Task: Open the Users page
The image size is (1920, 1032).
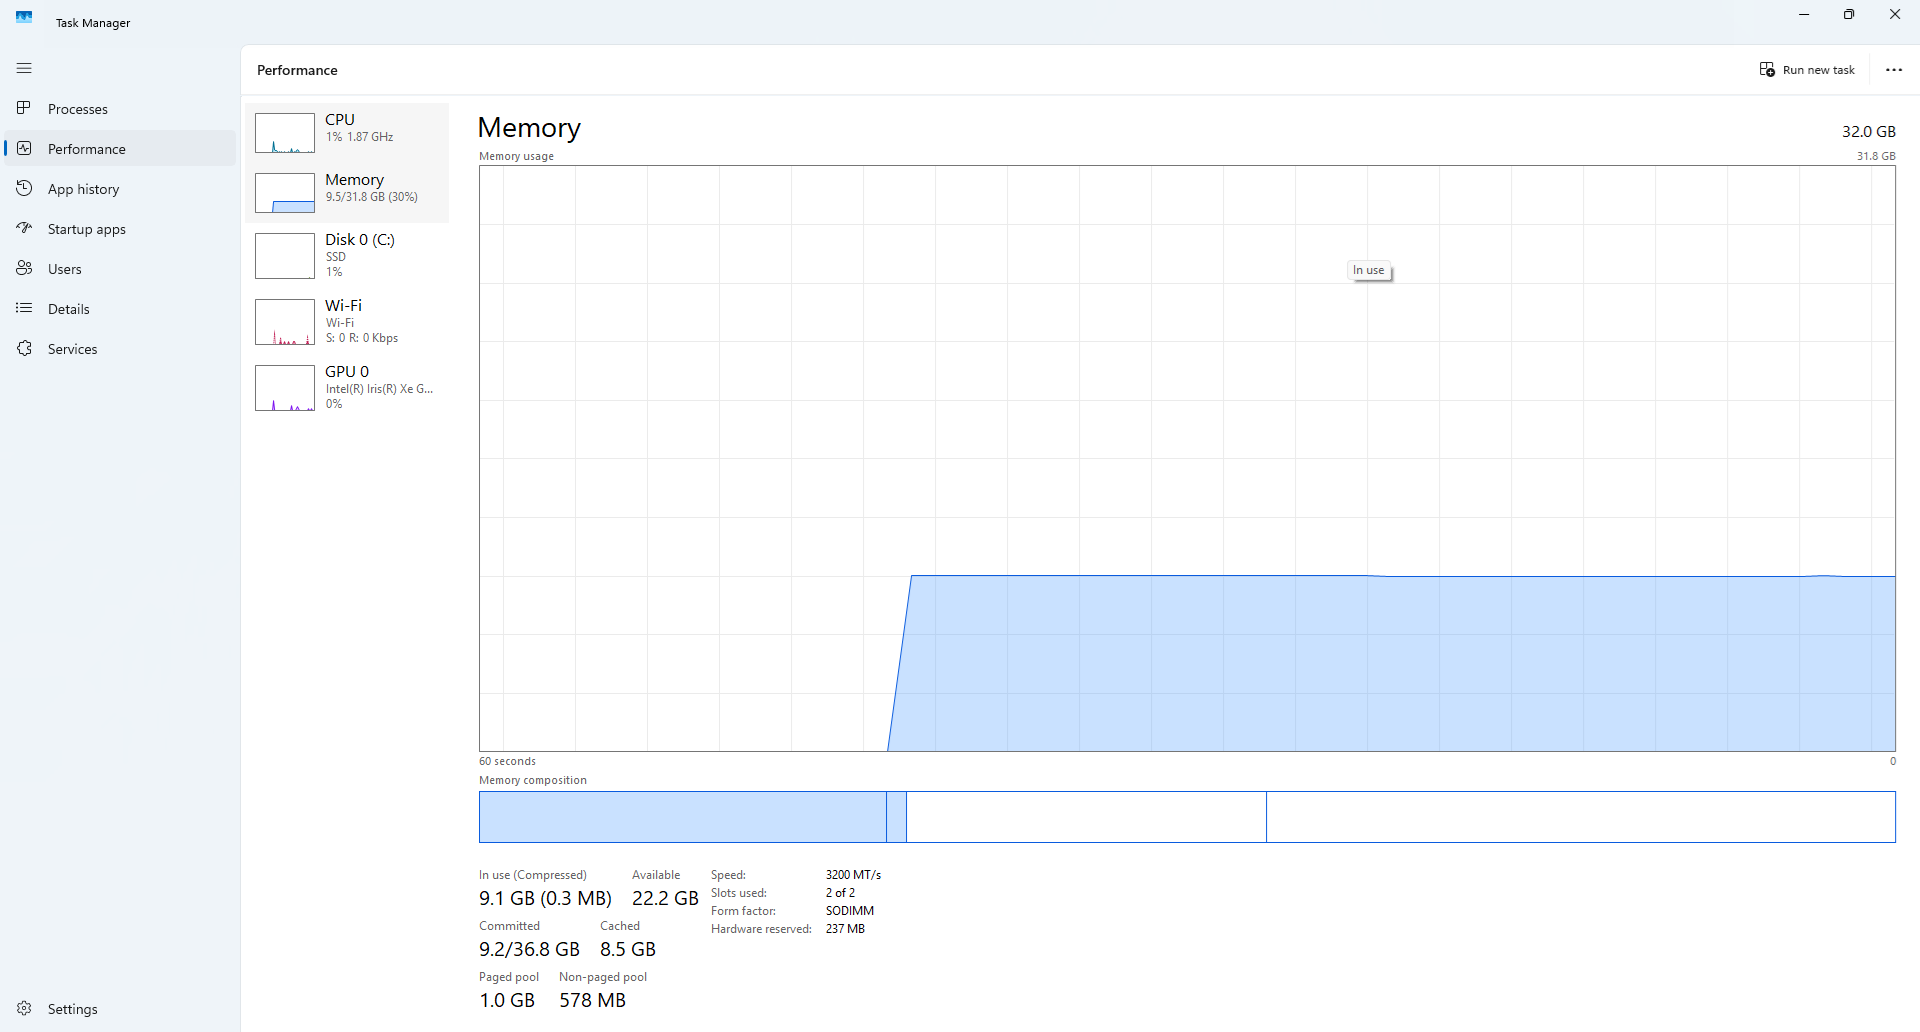Action: pyautogui.click(x=120, y=268)
